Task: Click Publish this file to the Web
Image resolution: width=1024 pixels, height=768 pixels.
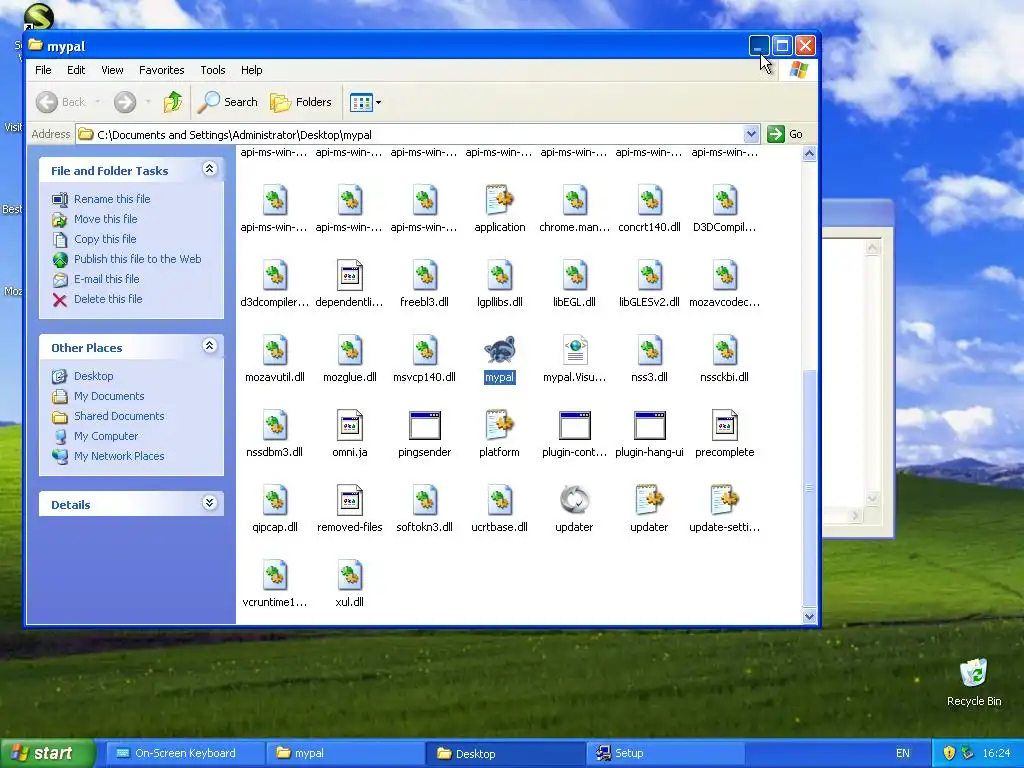Action: [x=137, y=259]
